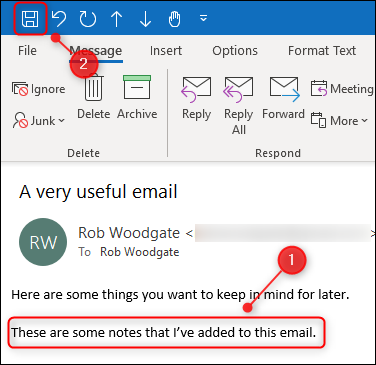Screen dimensions: 376x365
Task: Click the Undo arrow icon
Action: click(59, 18)
